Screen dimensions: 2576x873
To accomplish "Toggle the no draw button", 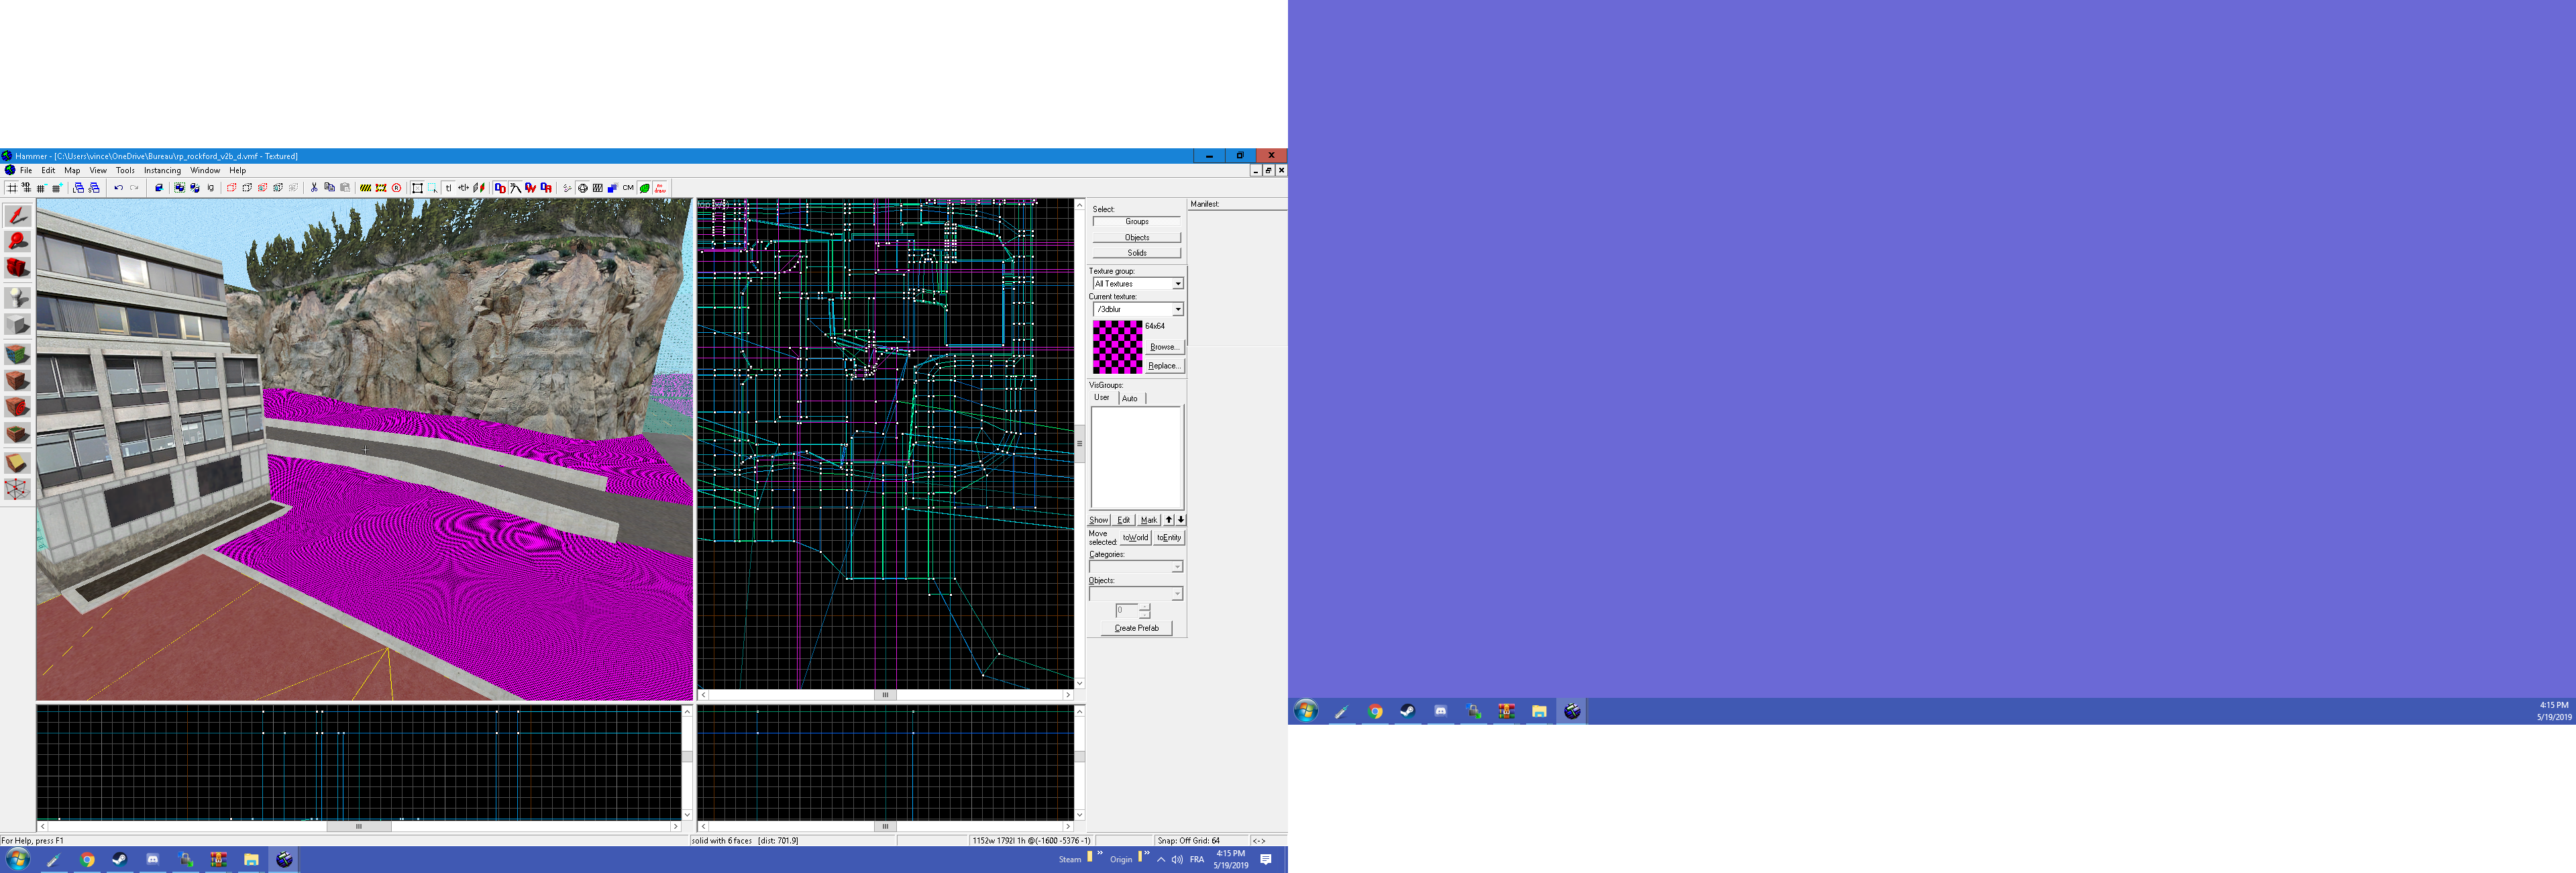I will (660, 188).
